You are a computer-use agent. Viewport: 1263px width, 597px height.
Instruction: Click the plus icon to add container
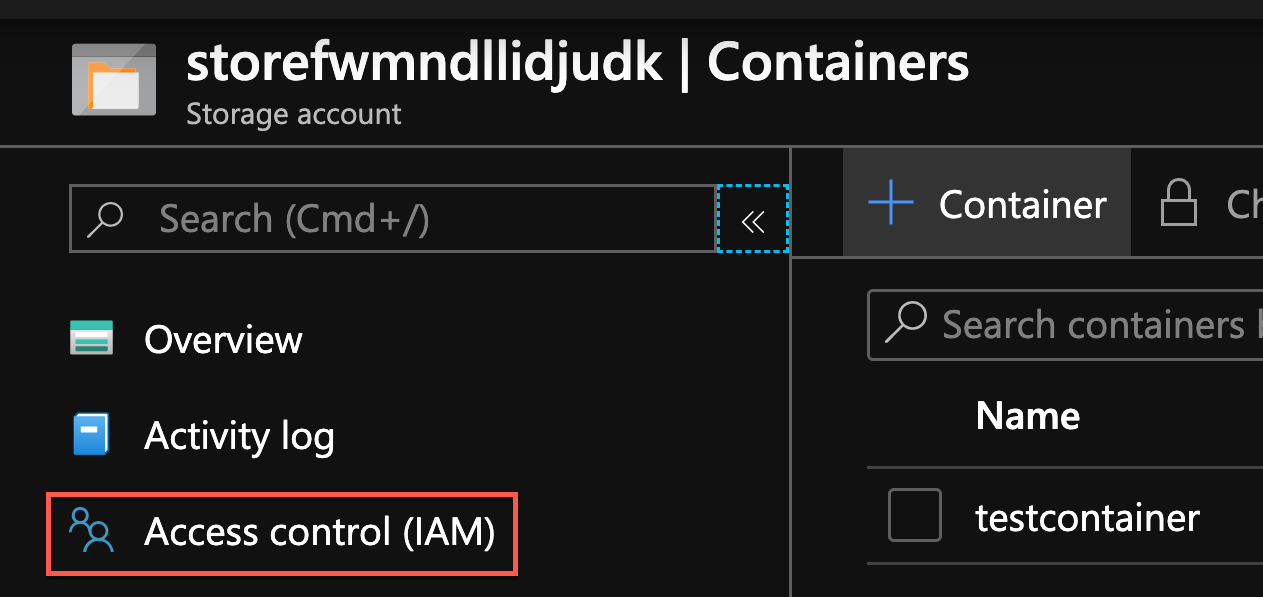pos(890,204)
